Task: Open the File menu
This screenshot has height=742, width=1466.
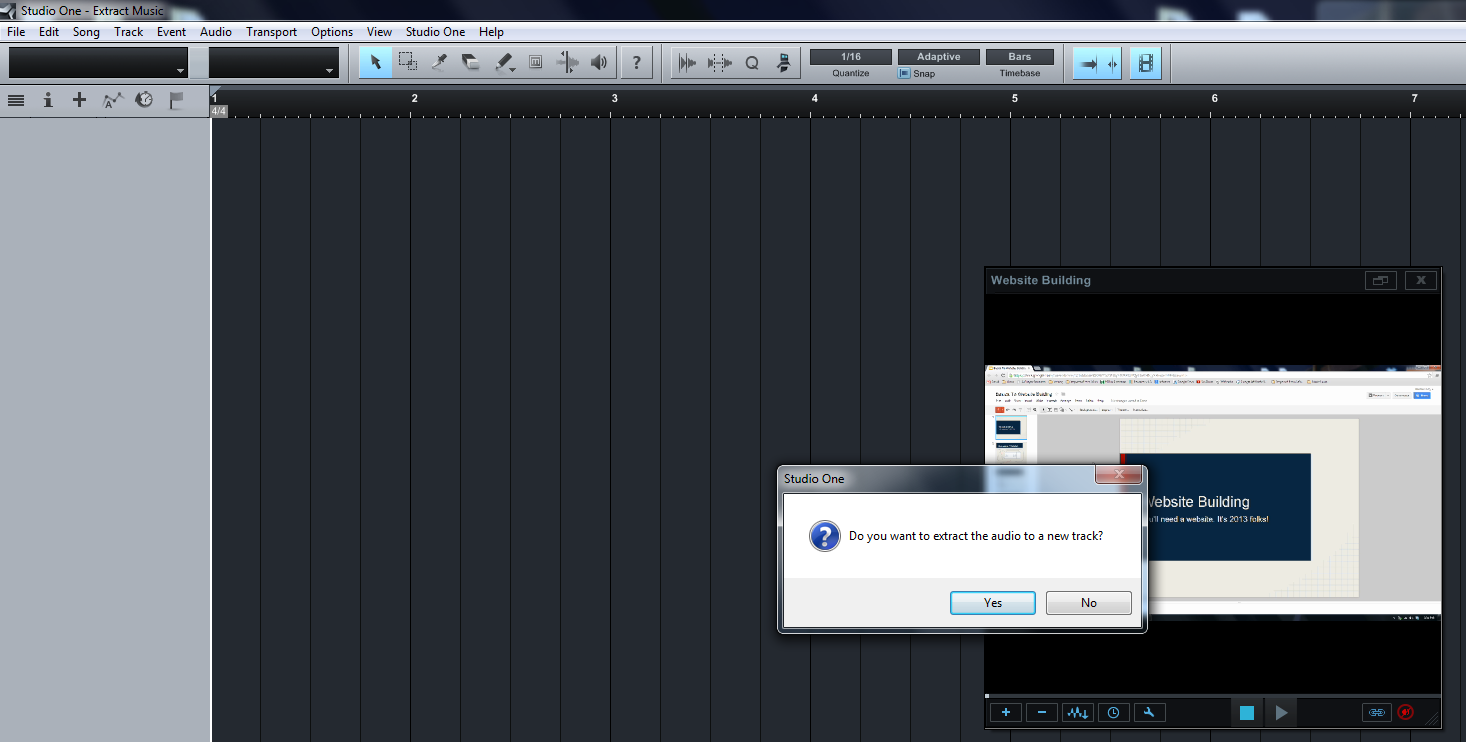Action: click(x=16, y=32)
